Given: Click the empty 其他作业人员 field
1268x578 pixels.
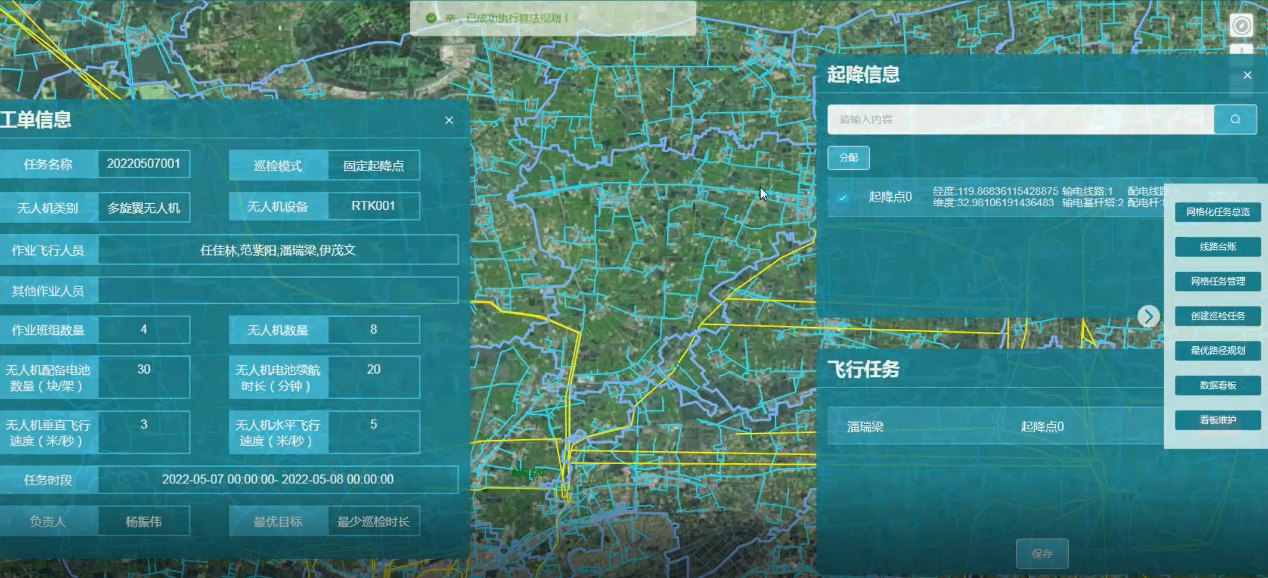Looking at the screenshot, I should pos(278,291).
